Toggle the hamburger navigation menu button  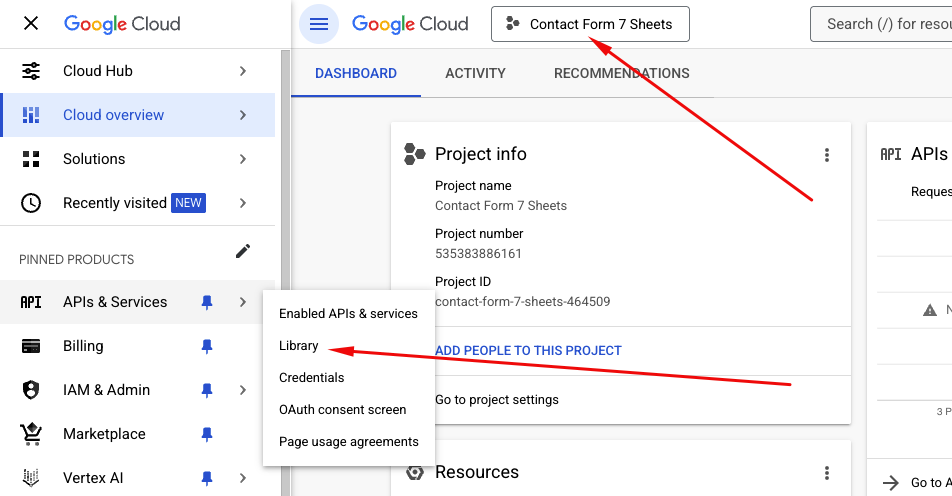tap(319, 24)
